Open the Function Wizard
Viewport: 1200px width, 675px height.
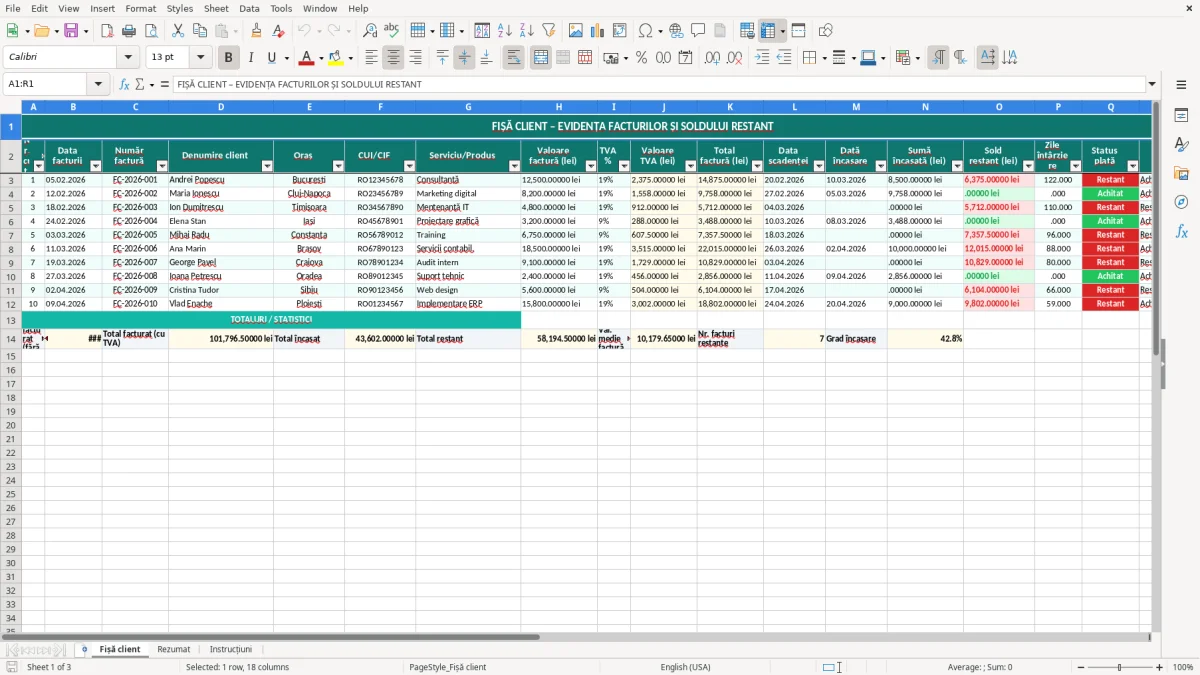coord(124,84)
